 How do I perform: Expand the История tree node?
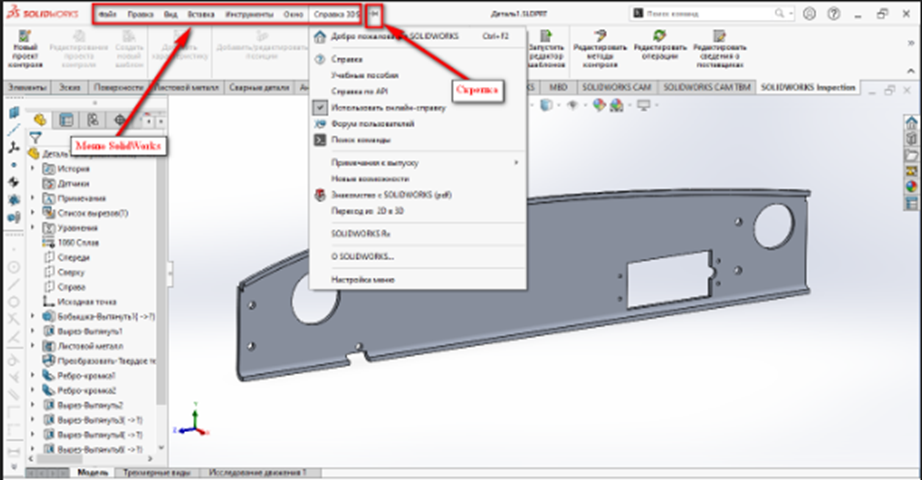(33, 169)
